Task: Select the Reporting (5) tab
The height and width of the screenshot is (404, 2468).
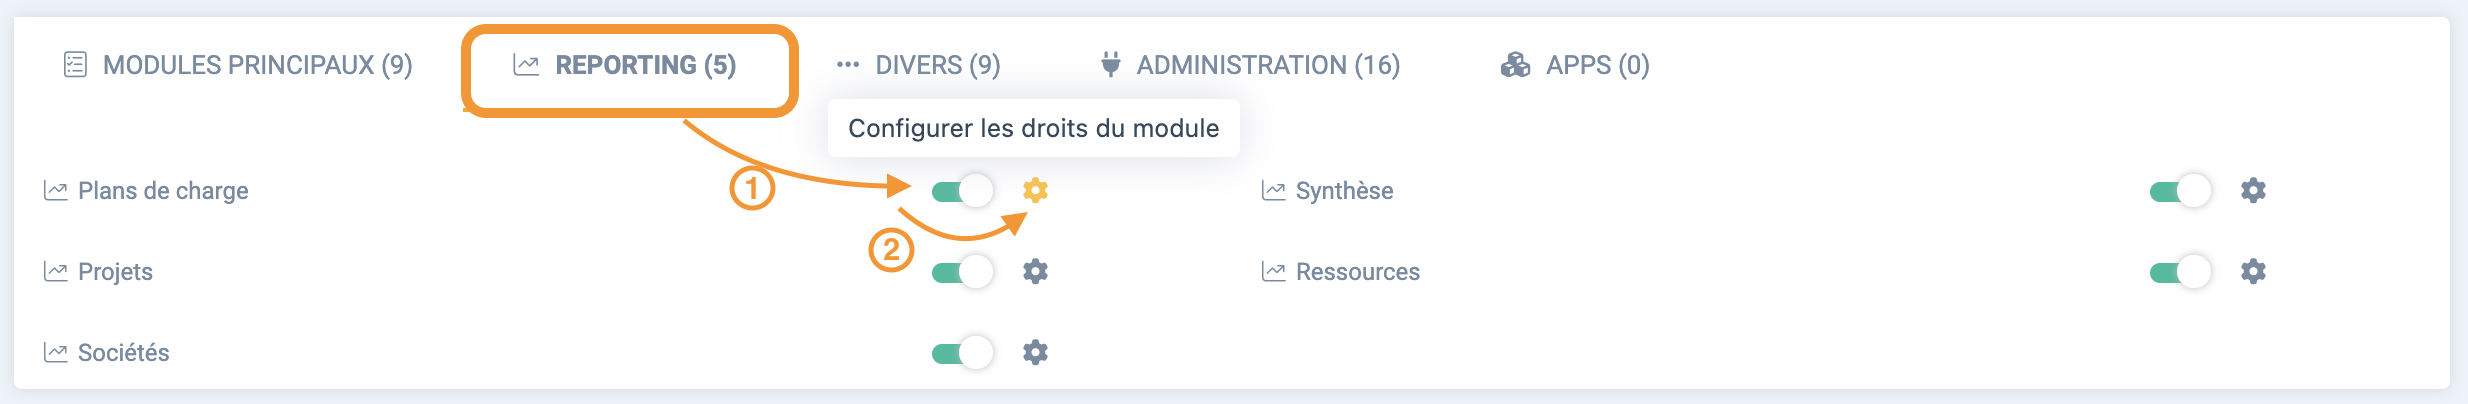Action: click(625, 65)
